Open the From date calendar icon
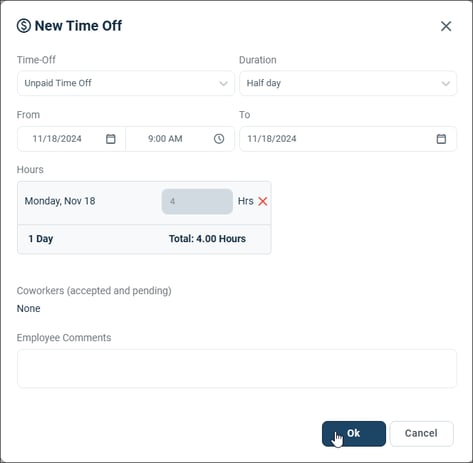The width and height of the screenshot is (473, 463). point(111,139)
